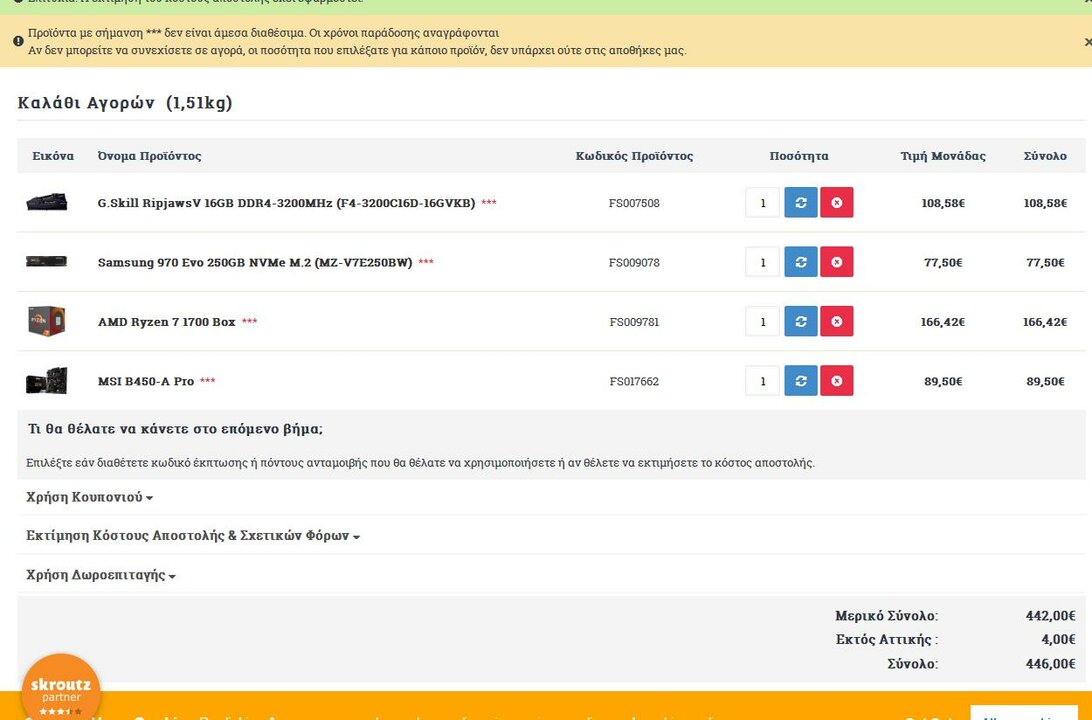Click the Όνομα Προϊόντος column header
The image size is (1092, 720).
[x=149, y=156]
